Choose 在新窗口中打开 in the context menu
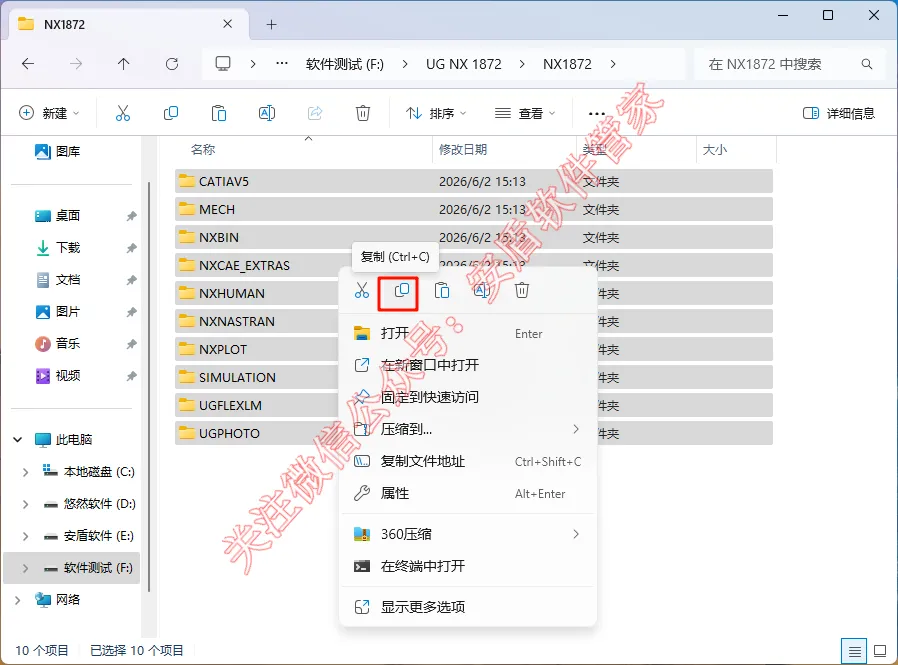 coord(467,365)
